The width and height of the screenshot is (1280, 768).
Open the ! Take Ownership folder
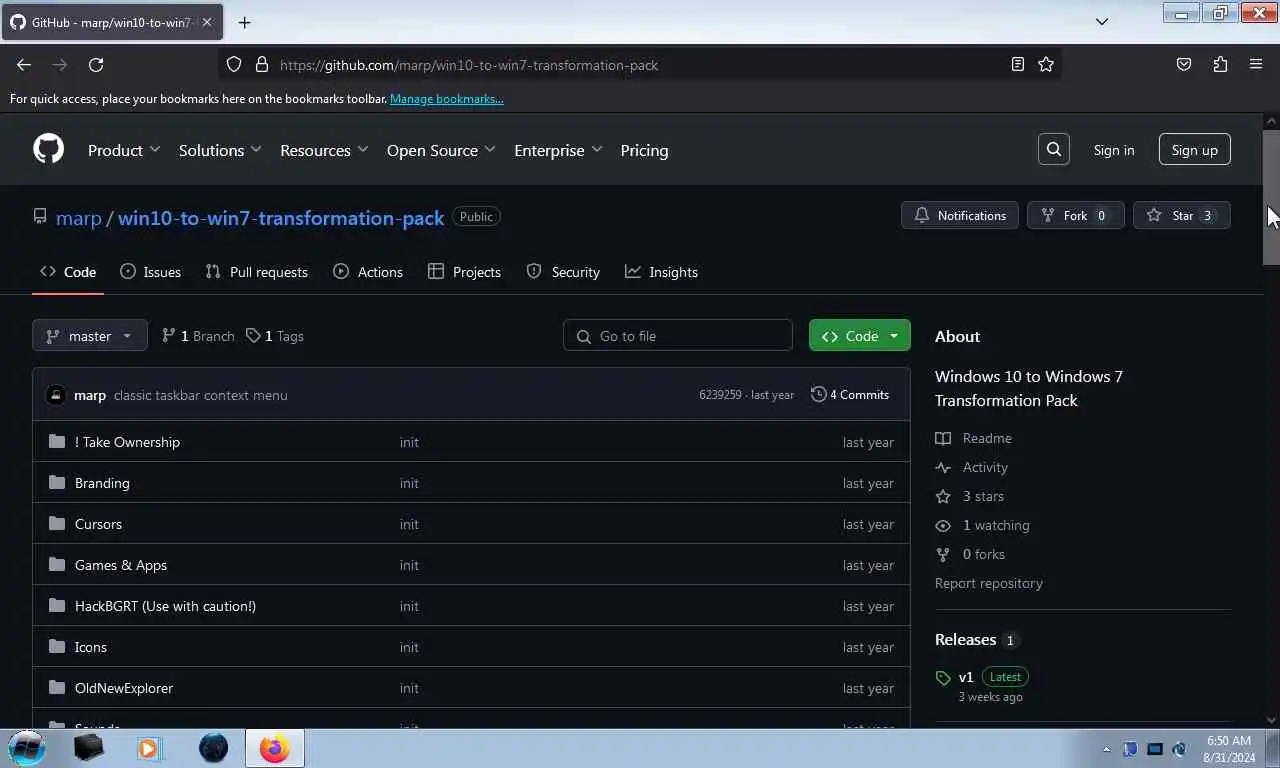tap(127, 442)
